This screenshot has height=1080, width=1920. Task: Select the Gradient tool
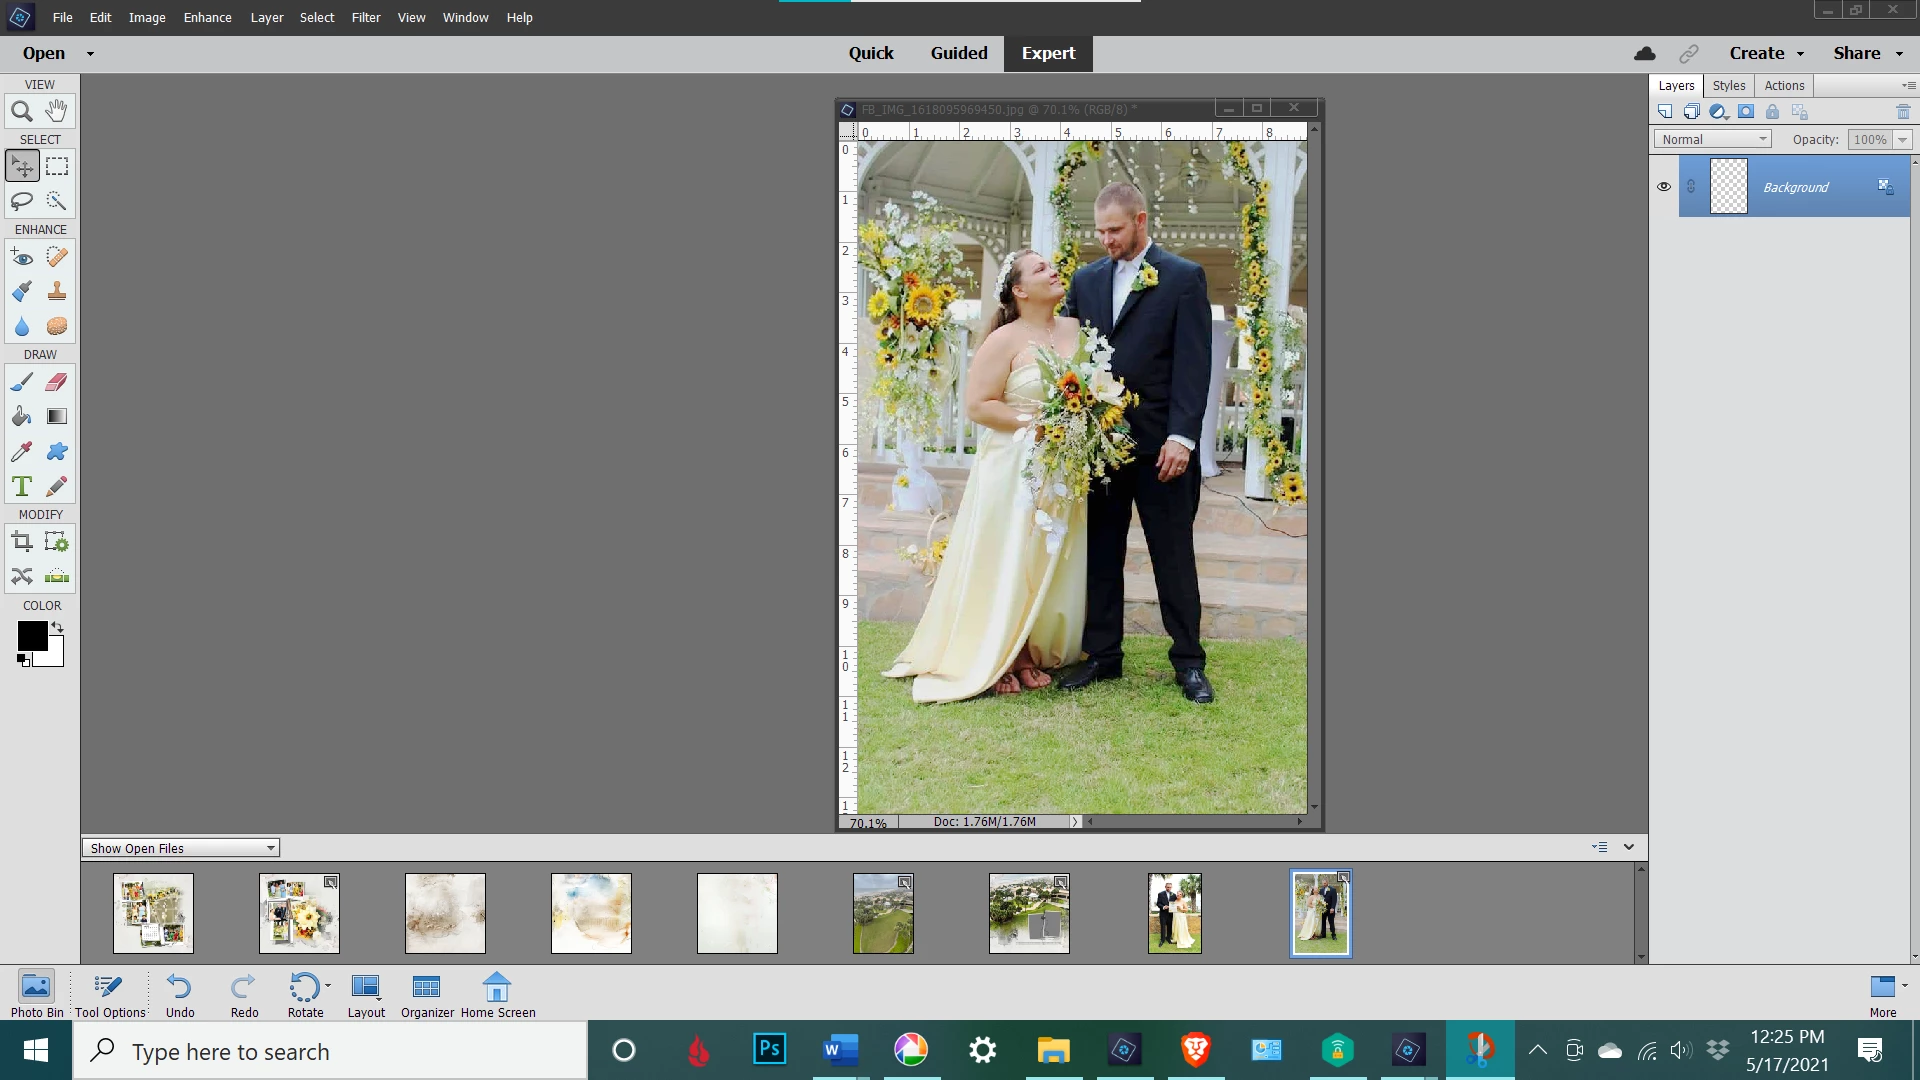(x=57, y=417)
